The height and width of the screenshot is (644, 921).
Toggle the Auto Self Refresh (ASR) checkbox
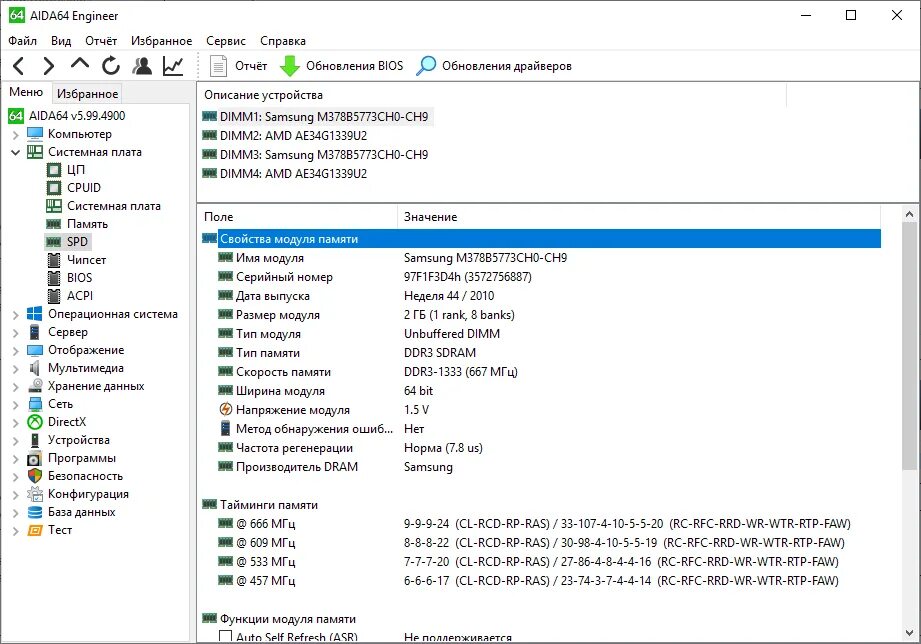[225, 636]
